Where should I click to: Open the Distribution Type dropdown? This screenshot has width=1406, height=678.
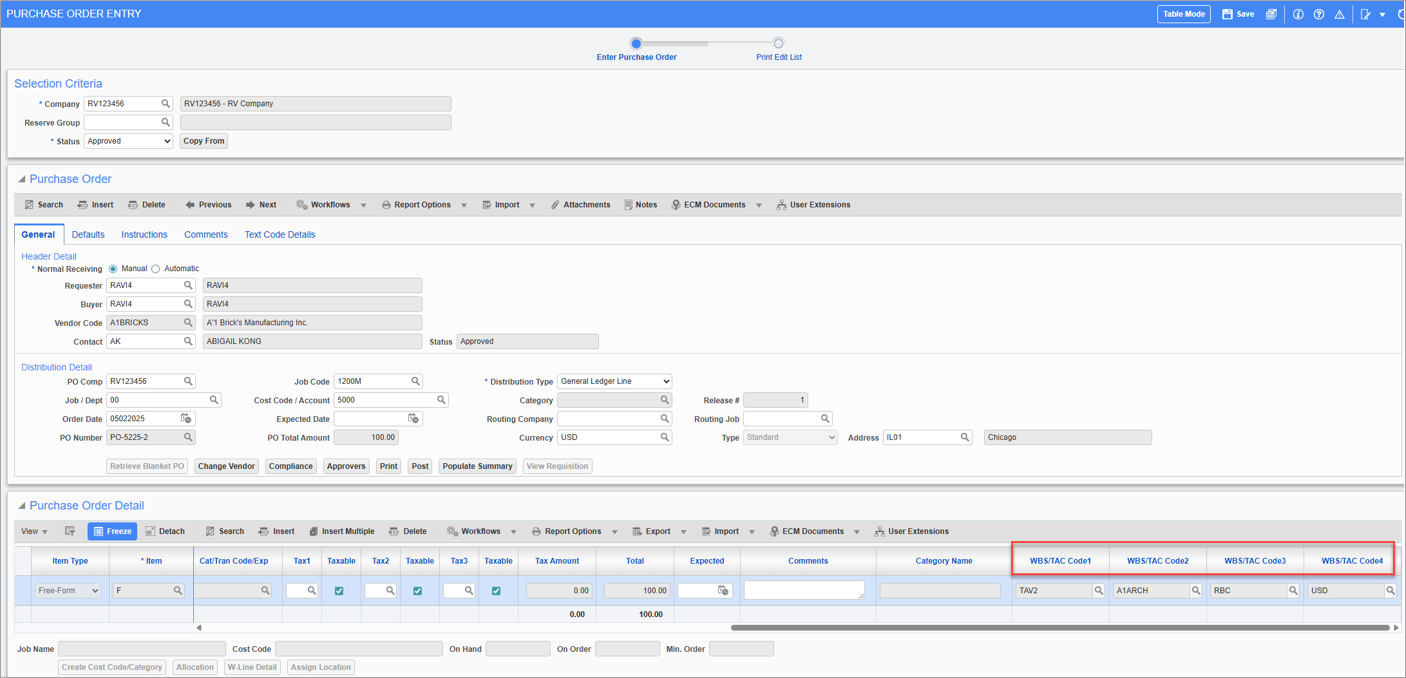(614, 381)
